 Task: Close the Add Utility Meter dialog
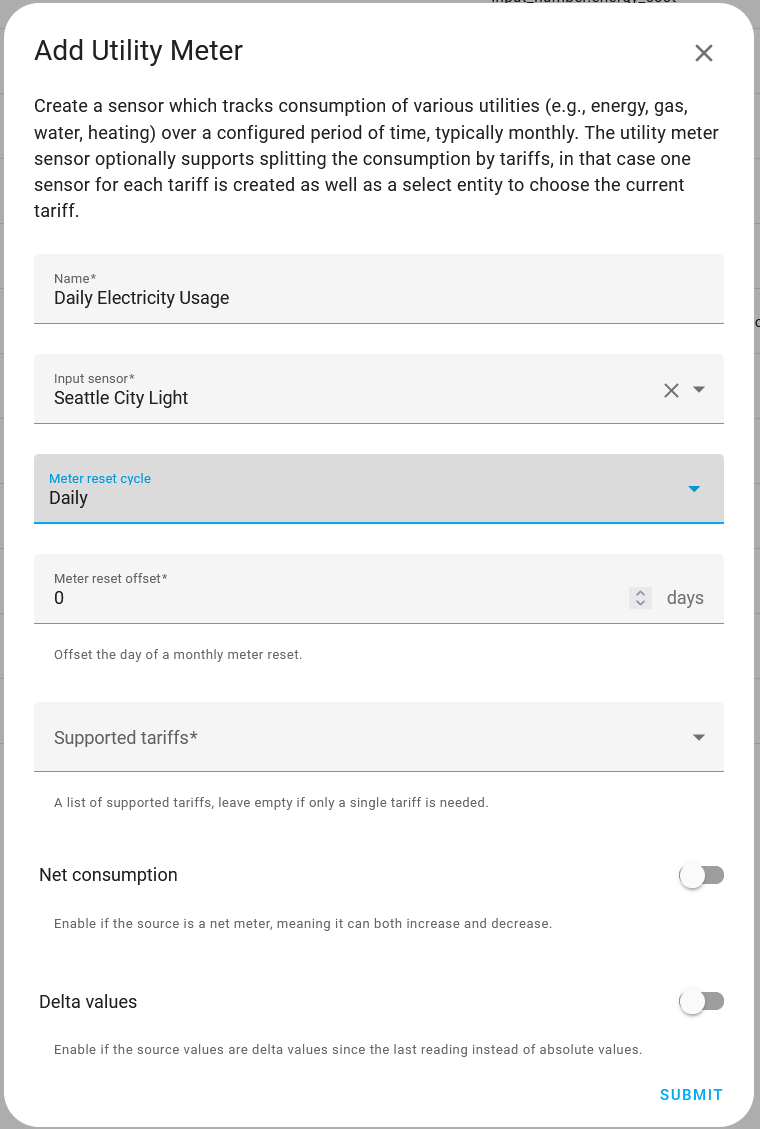click(x=703, y=53)
